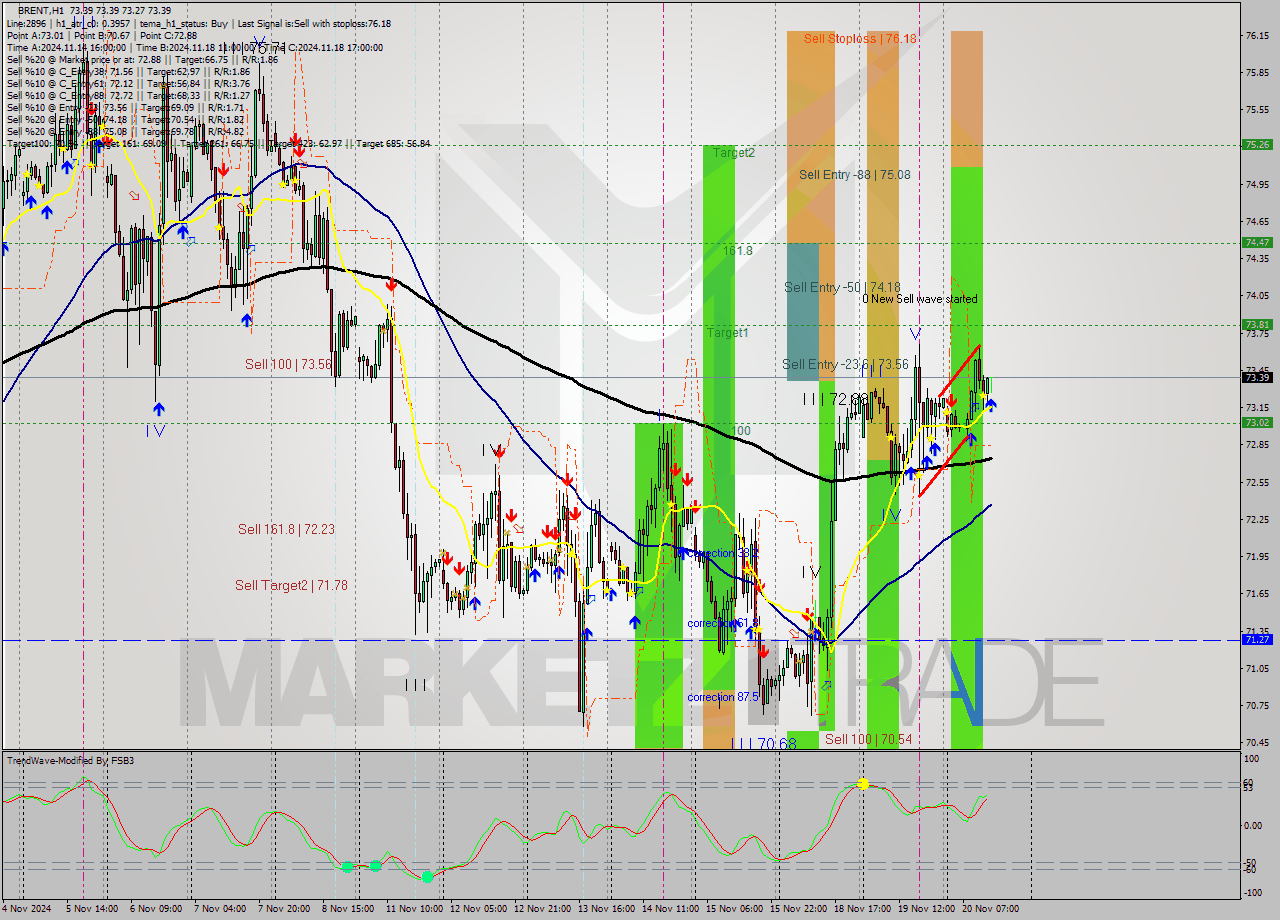Viewport: 1280px width, 920px height.
Task: Select the 'Sell Entry -50 | 74.18' label
Action: (842, 287)
